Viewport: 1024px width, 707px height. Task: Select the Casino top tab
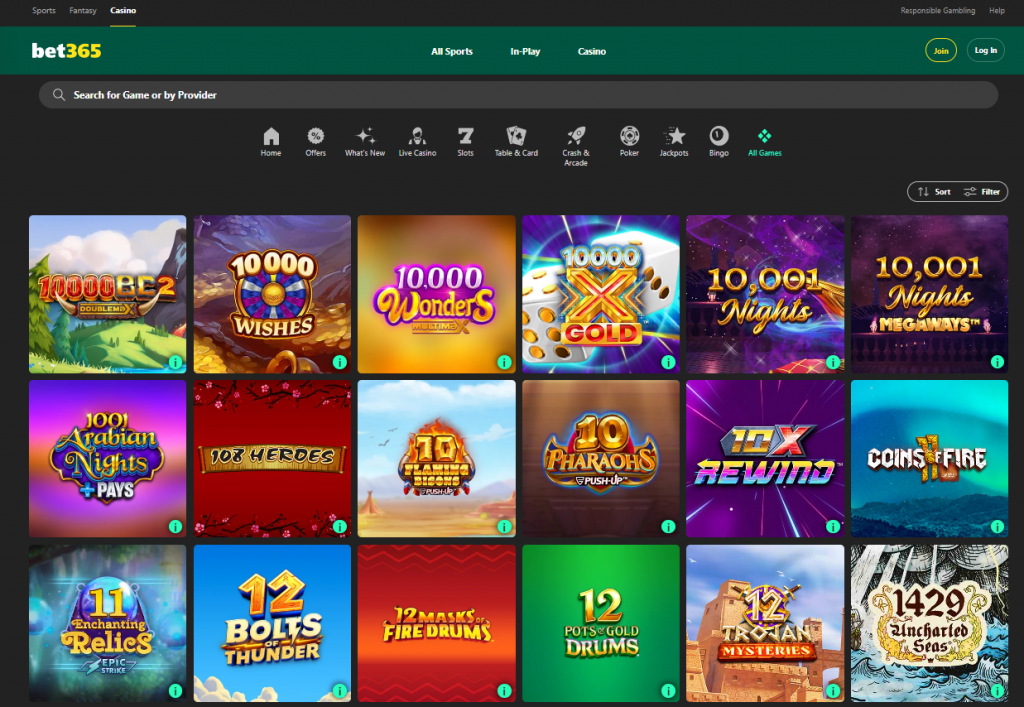[123, 10]
